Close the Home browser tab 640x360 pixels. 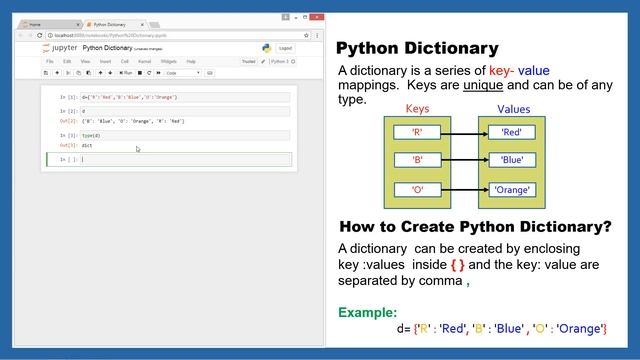pos(78,24)
